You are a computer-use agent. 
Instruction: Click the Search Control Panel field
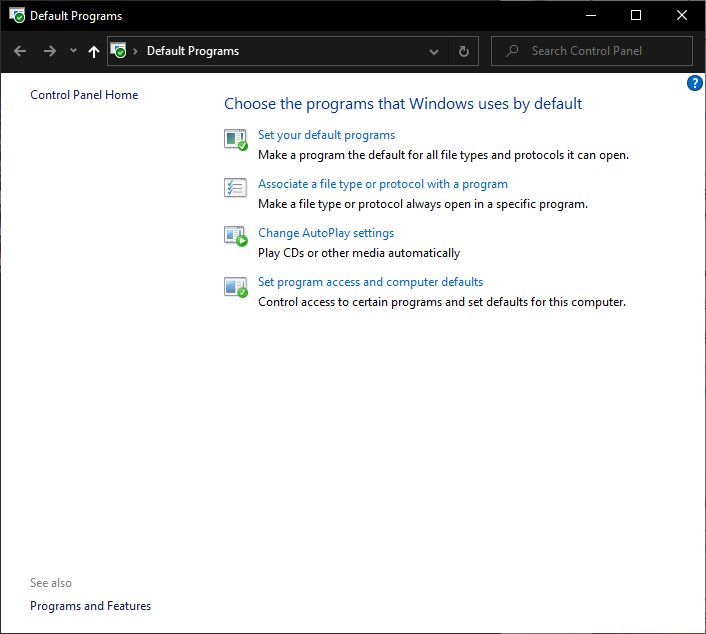tap(592, 51)
